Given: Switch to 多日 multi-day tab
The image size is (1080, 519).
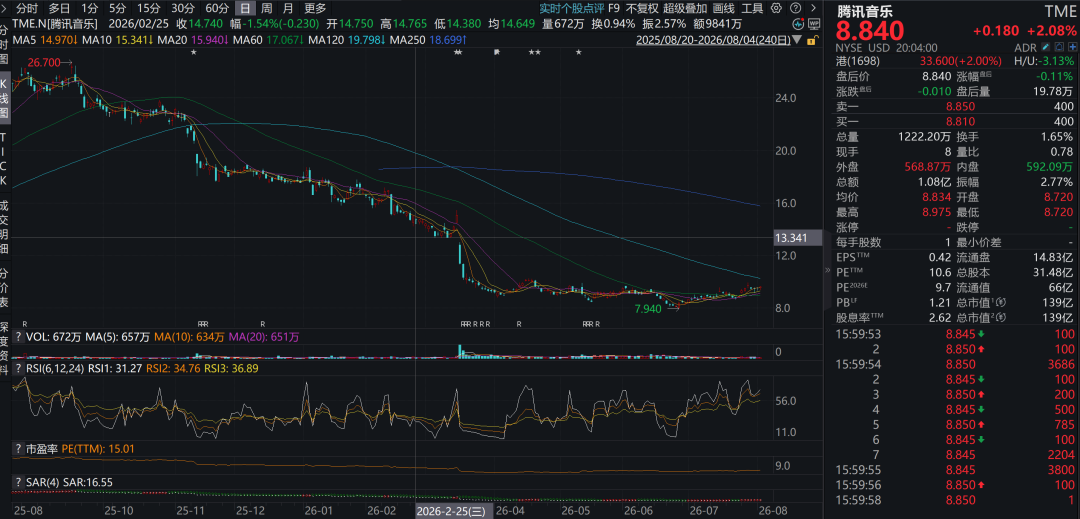Looking at the screenshot, I should click(x=59, y=9).
